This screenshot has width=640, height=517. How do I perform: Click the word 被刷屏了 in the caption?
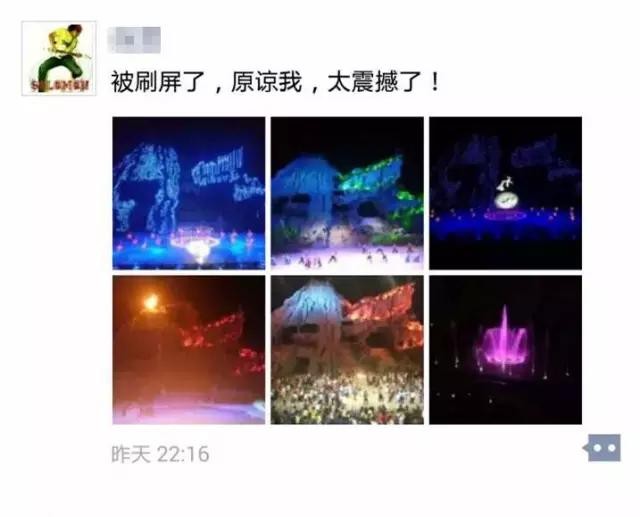(158, 82)
